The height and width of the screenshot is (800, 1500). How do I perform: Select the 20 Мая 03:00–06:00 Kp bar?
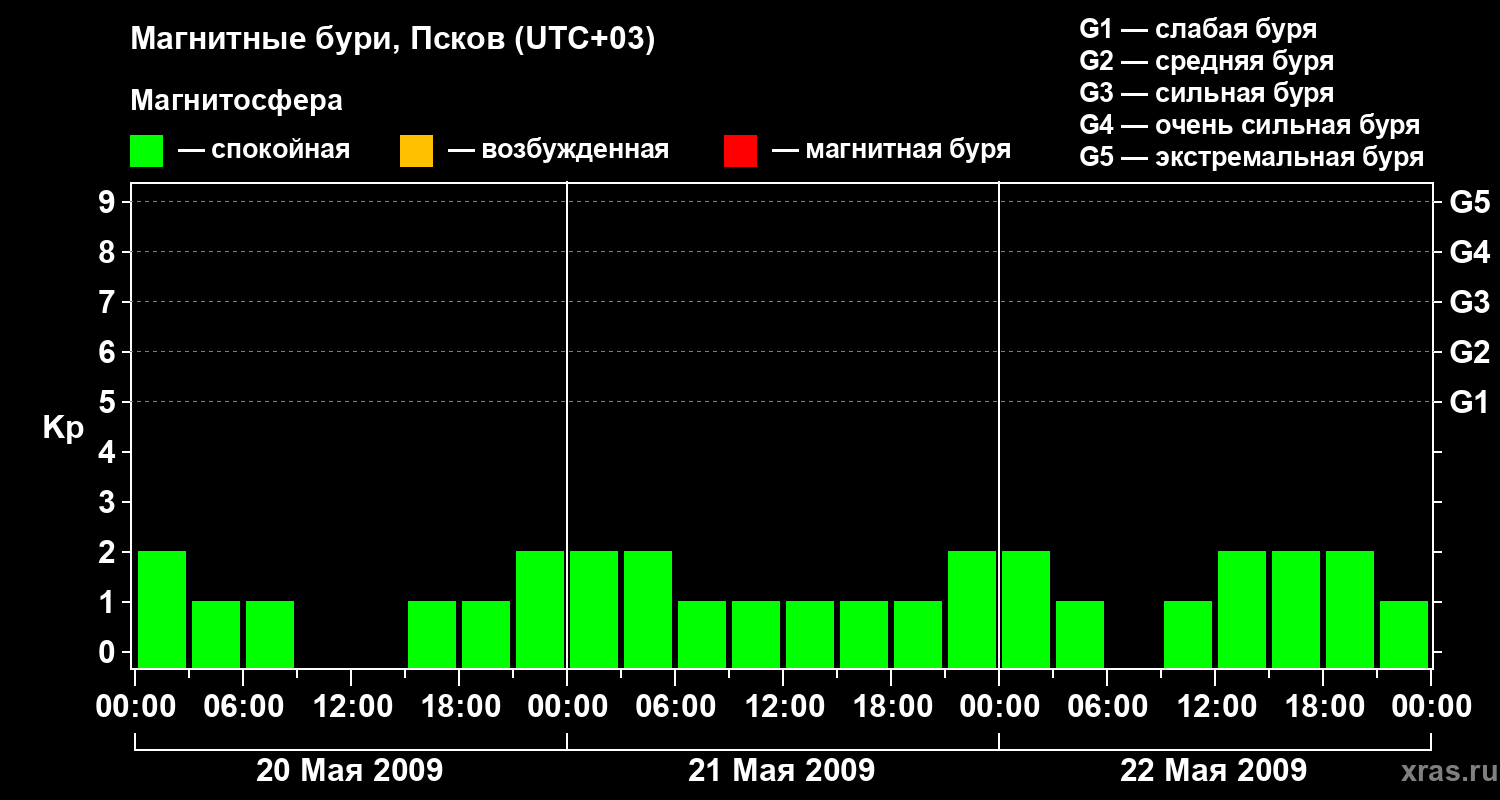tap(216, 634)
